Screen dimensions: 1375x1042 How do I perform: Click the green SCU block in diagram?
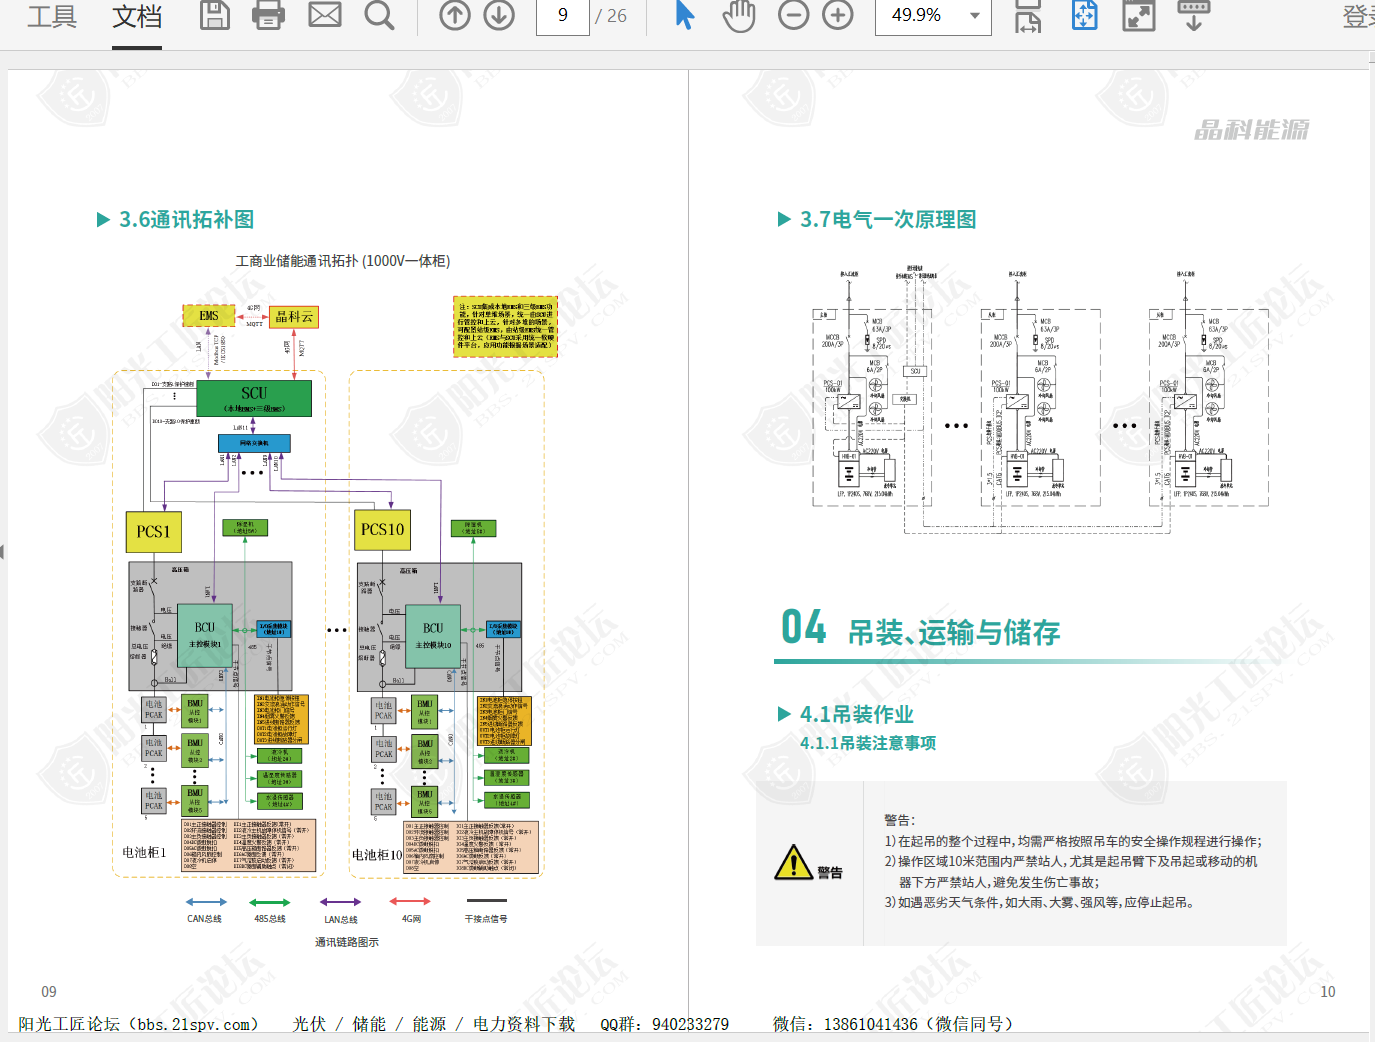tap(254, 398)
